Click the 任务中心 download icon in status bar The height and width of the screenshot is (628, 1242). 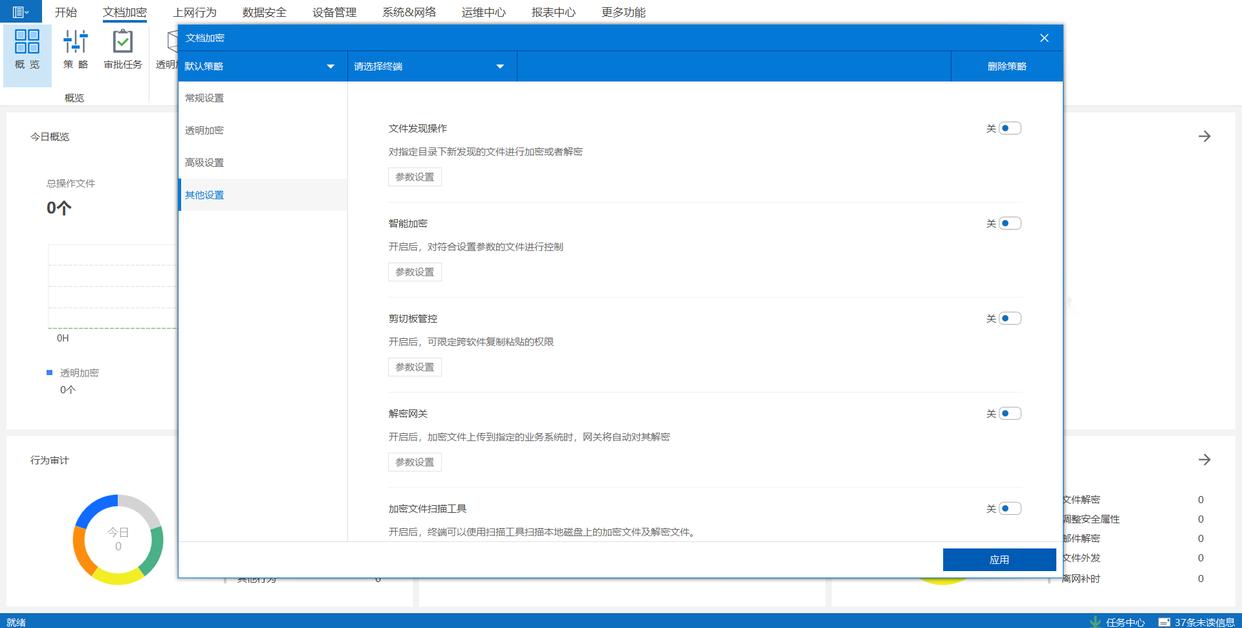click(1095, 622)
